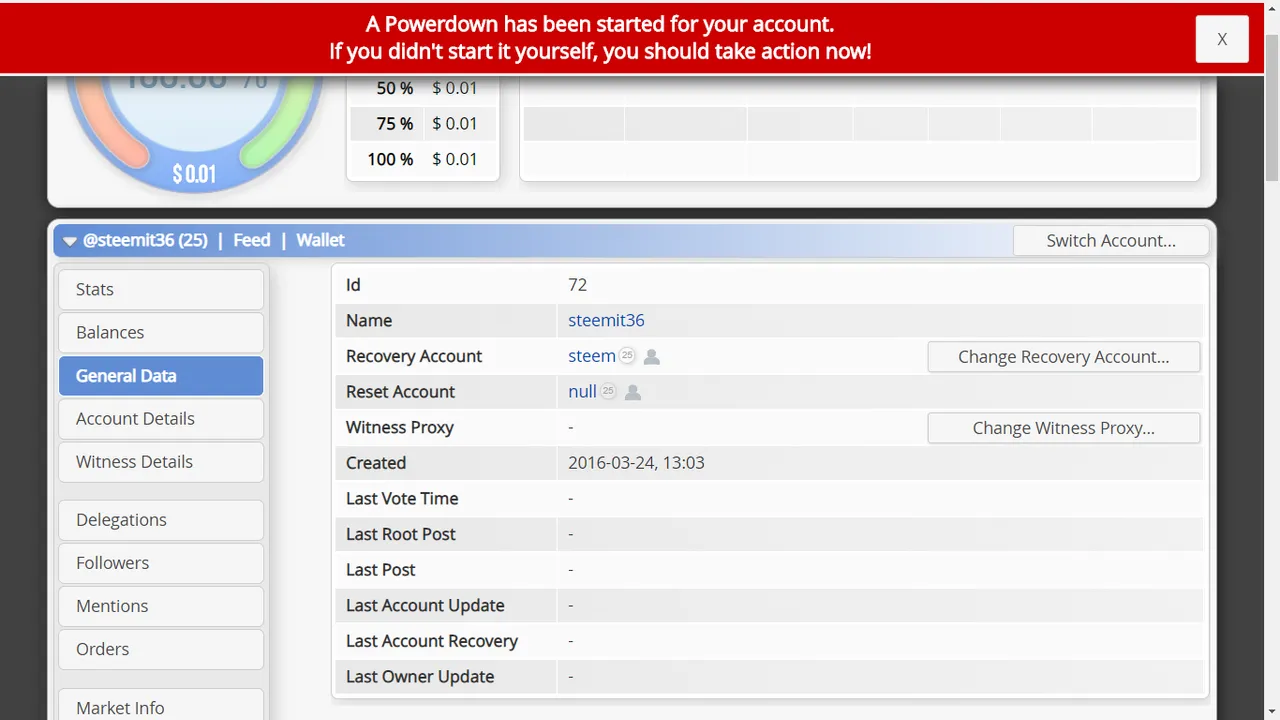
Task: Click the 75 % vote value row
Action: pyautogui.click(x=423, y=124)
